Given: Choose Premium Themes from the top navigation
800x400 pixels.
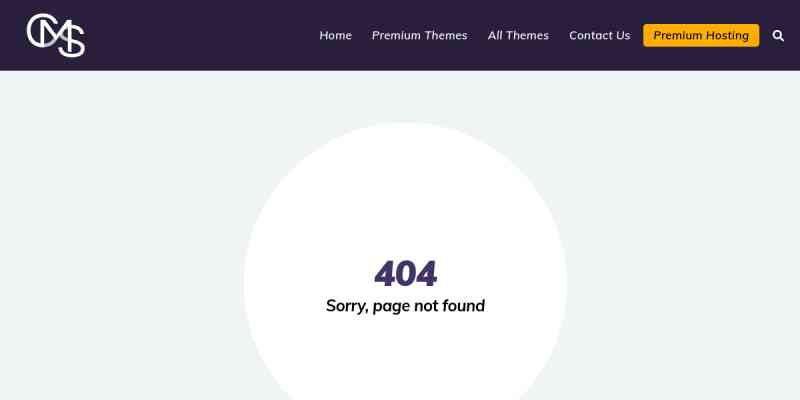Looking at the screenshot, I should (419, 35).
